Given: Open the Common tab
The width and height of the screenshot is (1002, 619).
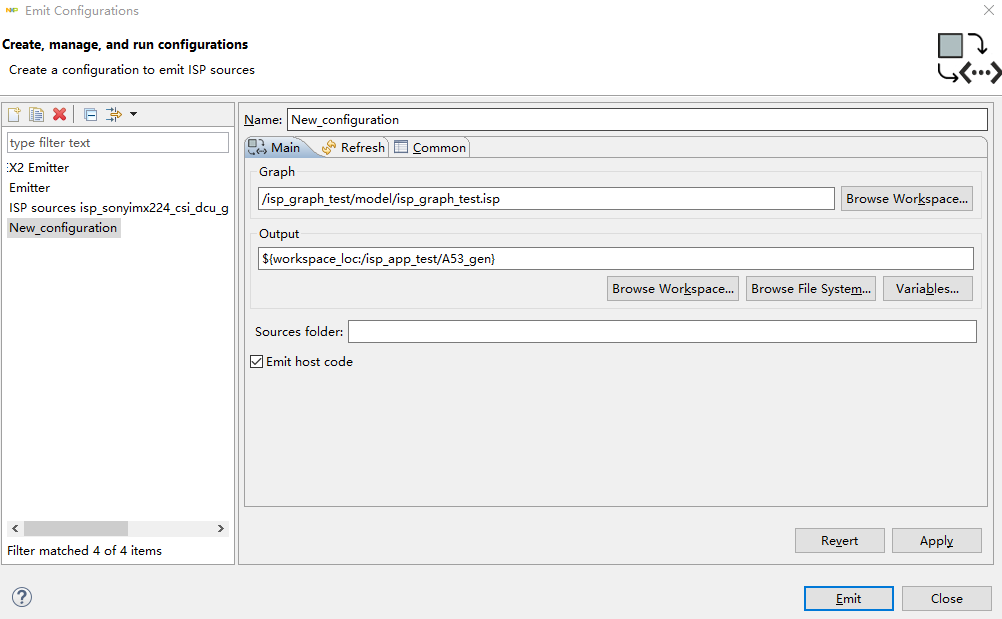Looking at the screenshot, I should tap(430, 147).
